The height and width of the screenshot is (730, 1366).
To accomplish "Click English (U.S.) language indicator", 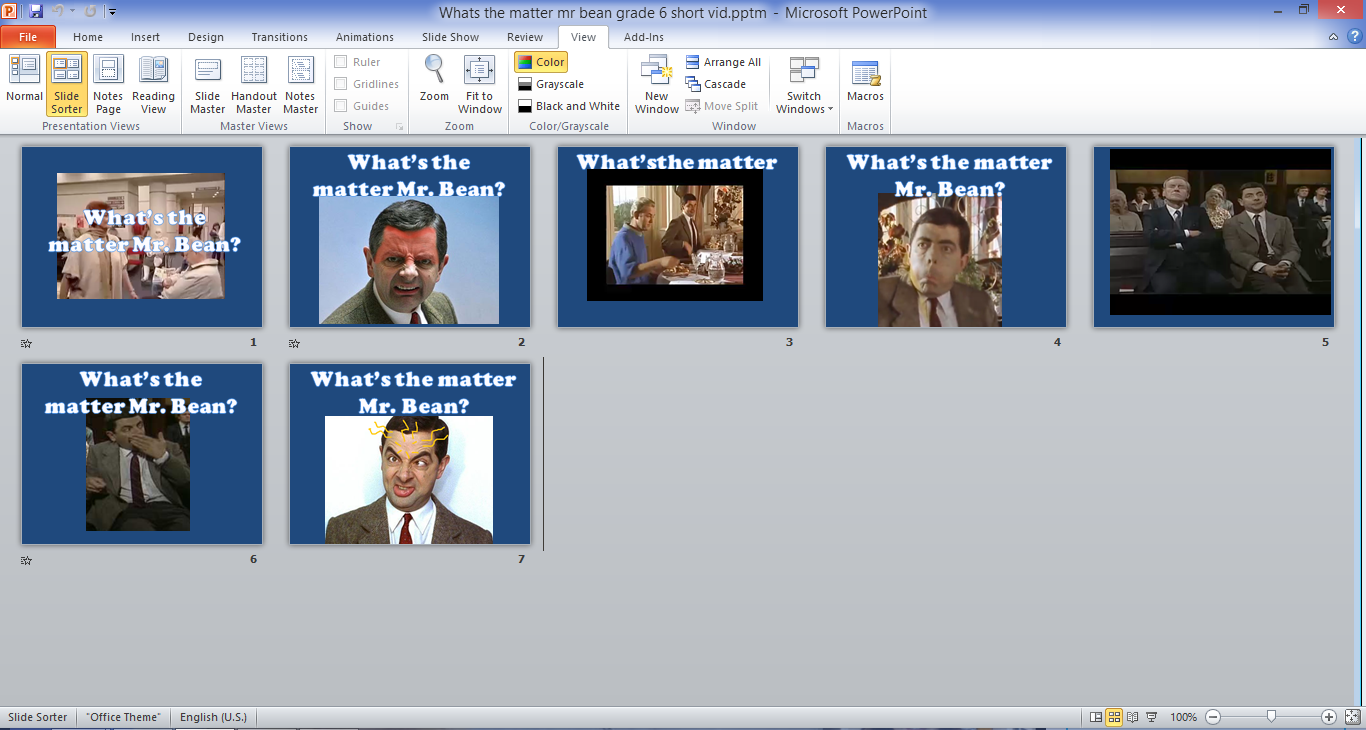I will point(213,717).
